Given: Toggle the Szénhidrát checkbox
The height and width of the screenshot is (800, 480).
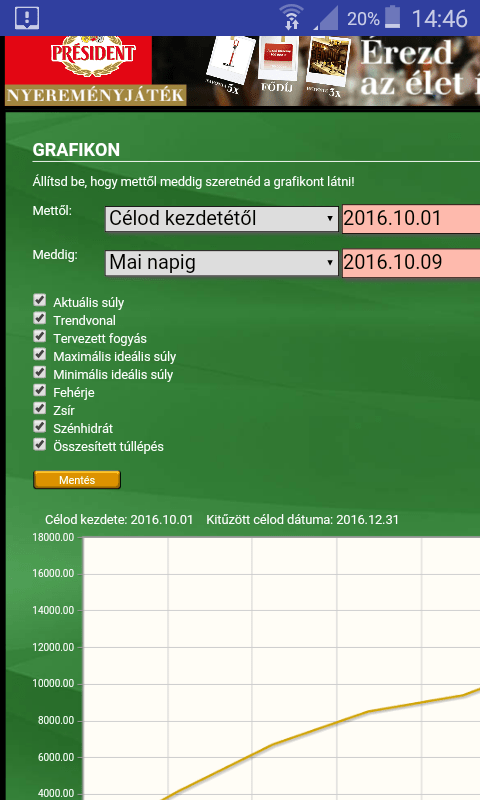Looking at the screenshot, I should [x=40, y=426].
